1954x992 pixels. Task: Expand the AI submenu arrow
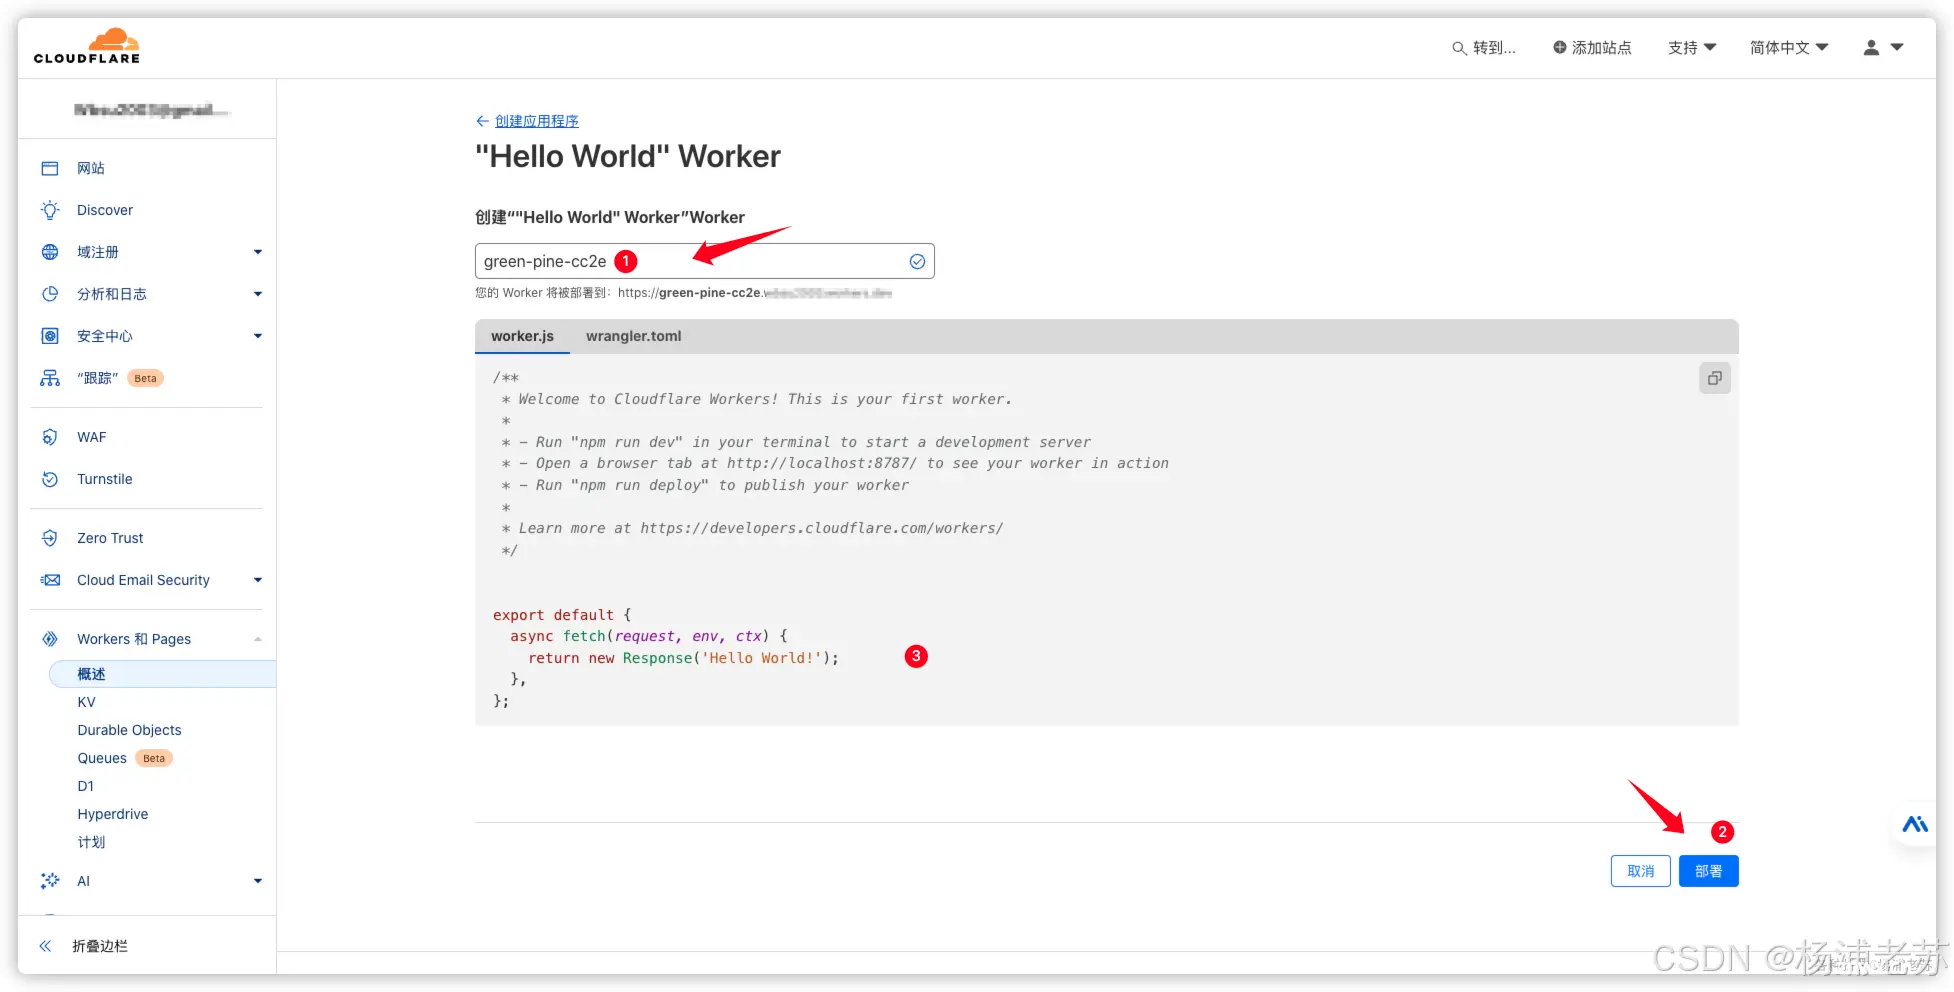[x=258, y=881]
